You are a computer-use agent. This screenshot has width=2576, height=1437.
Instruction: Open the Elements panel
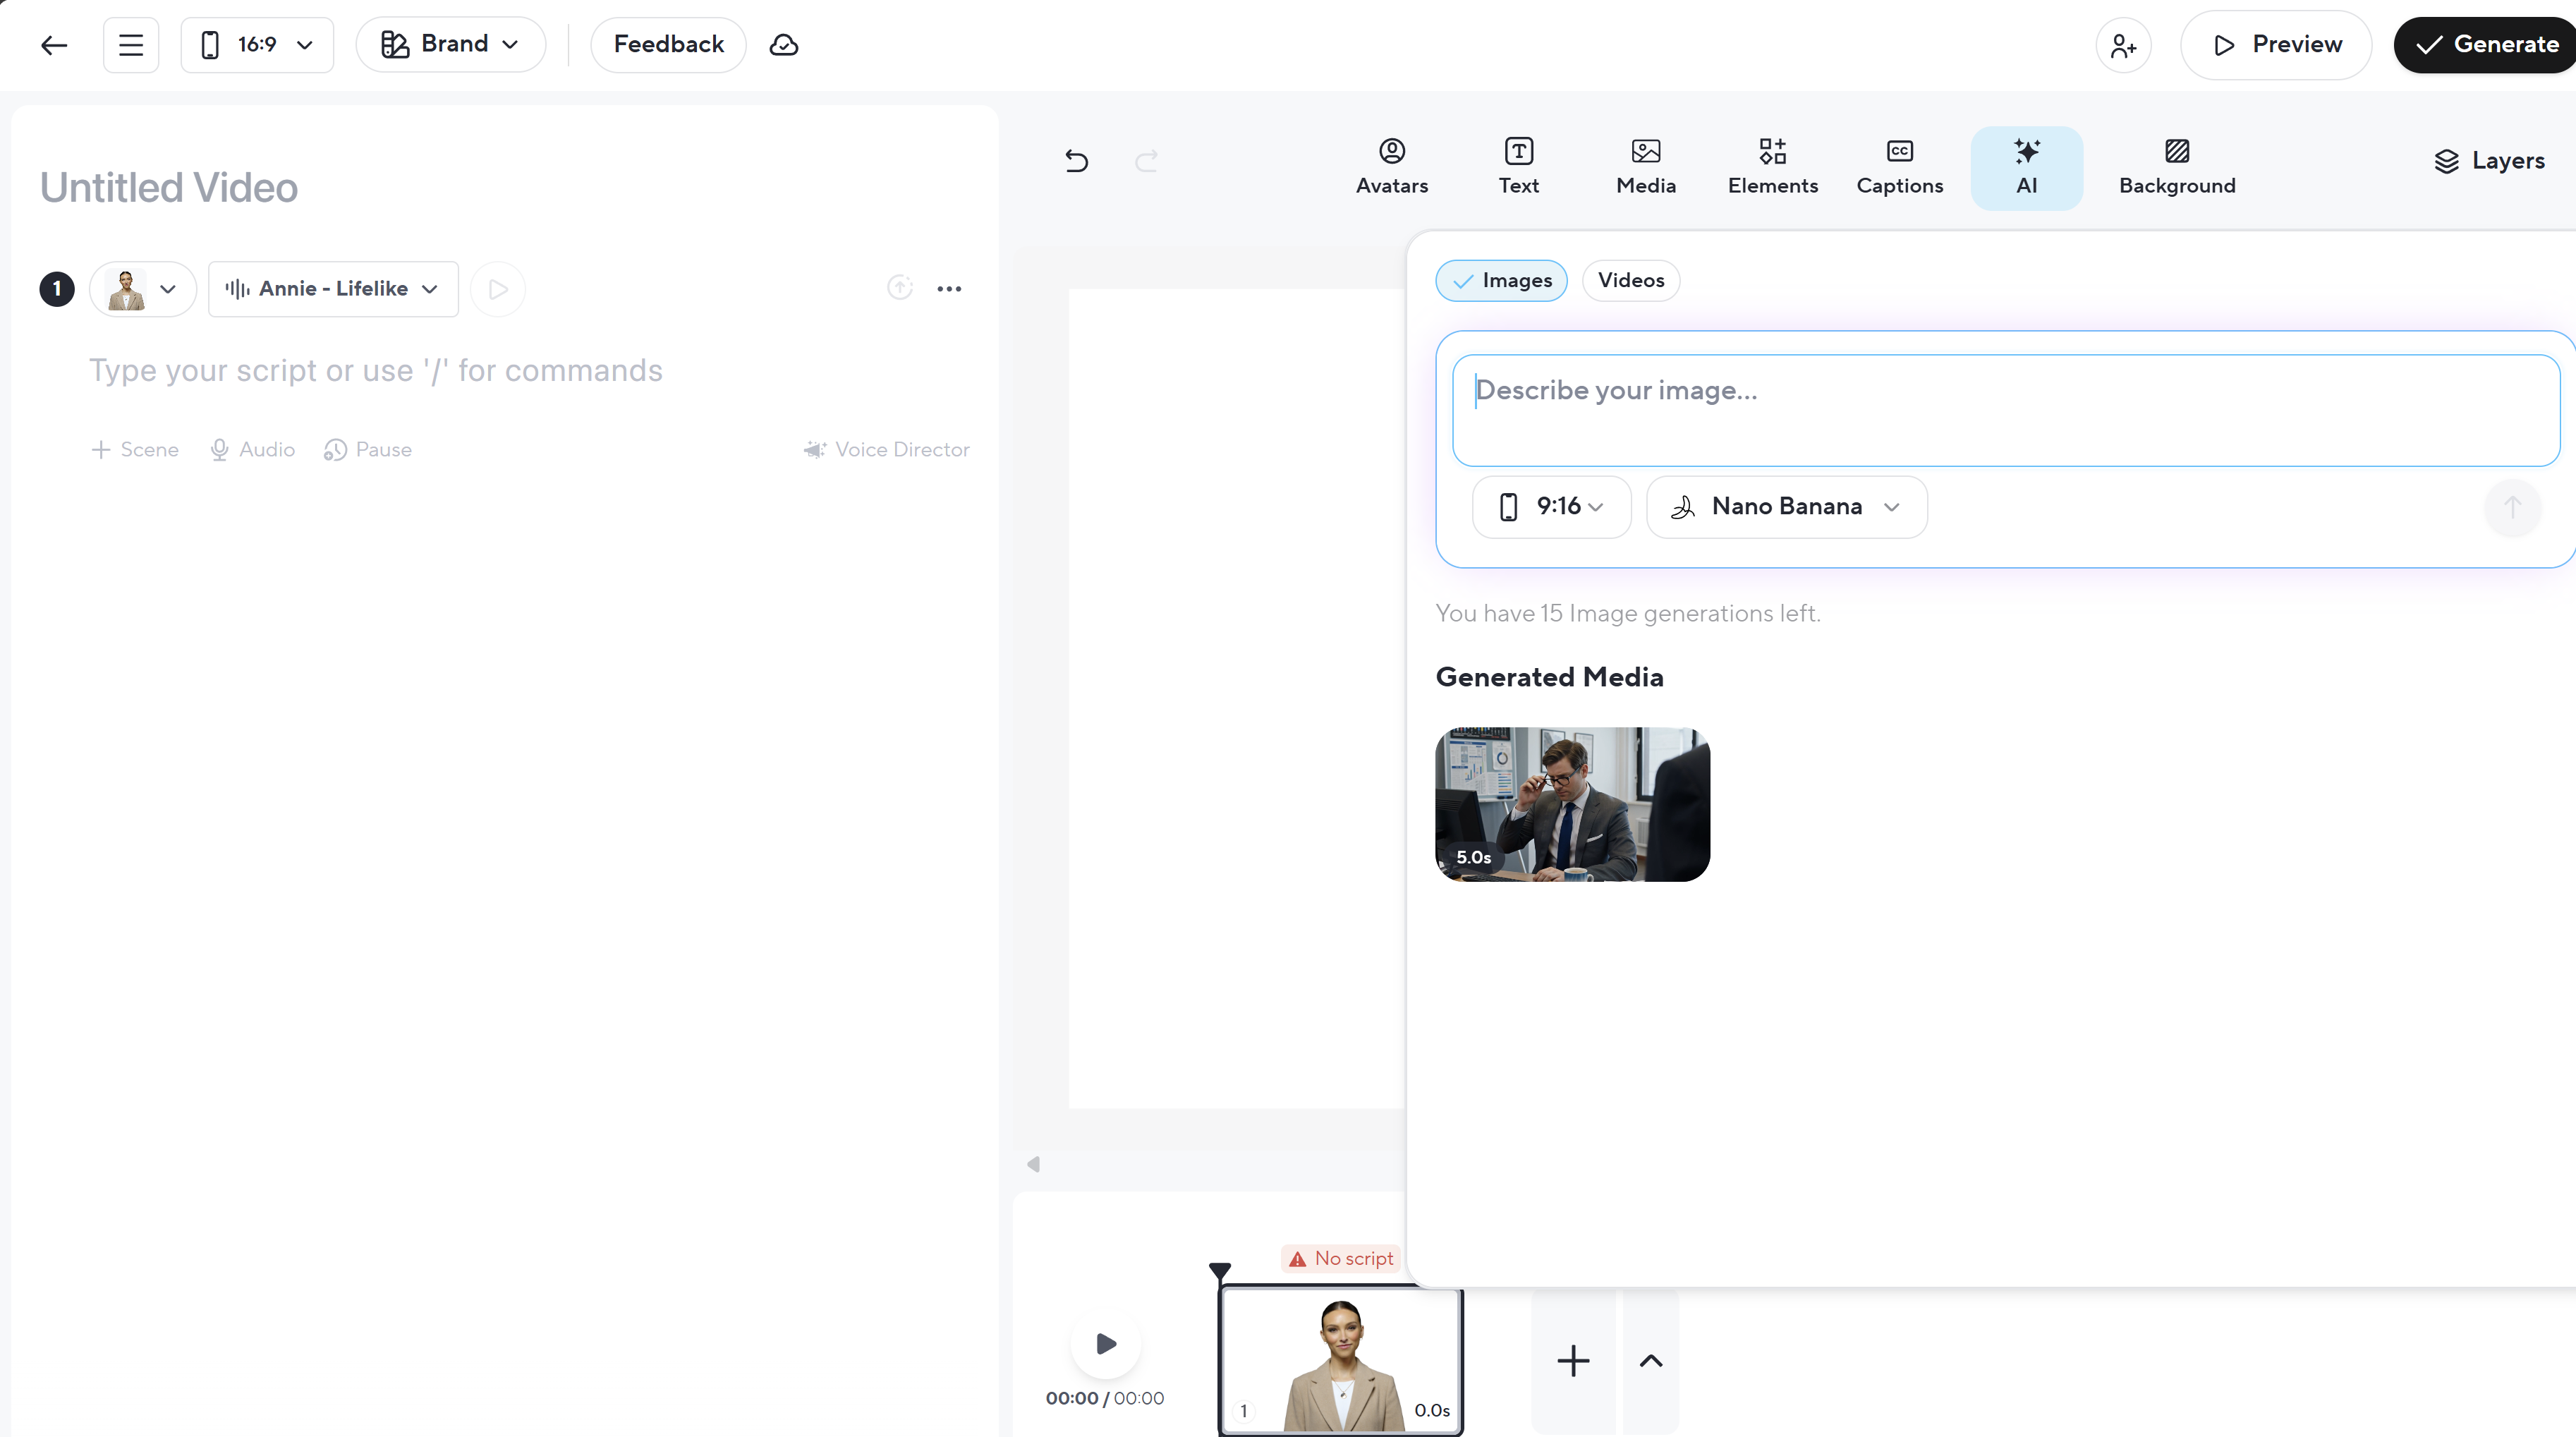[x=1772, y=166]
